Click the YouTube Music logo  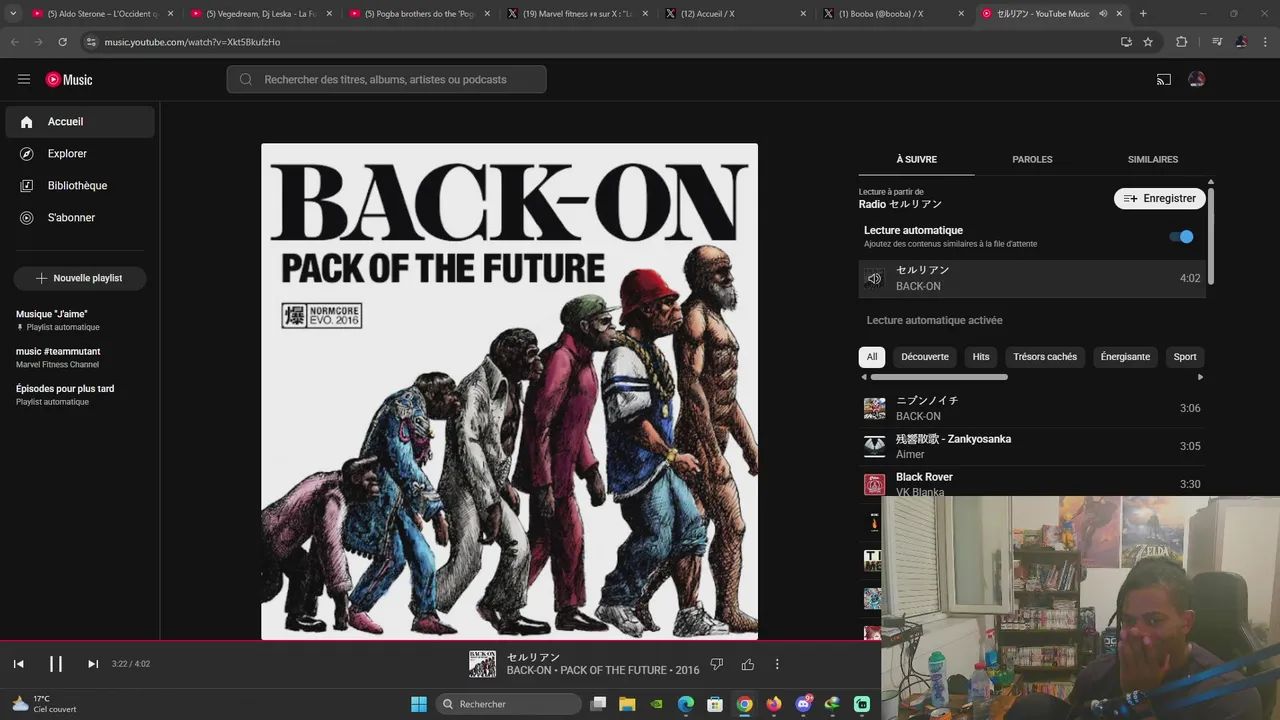click(x=69, y=79)
